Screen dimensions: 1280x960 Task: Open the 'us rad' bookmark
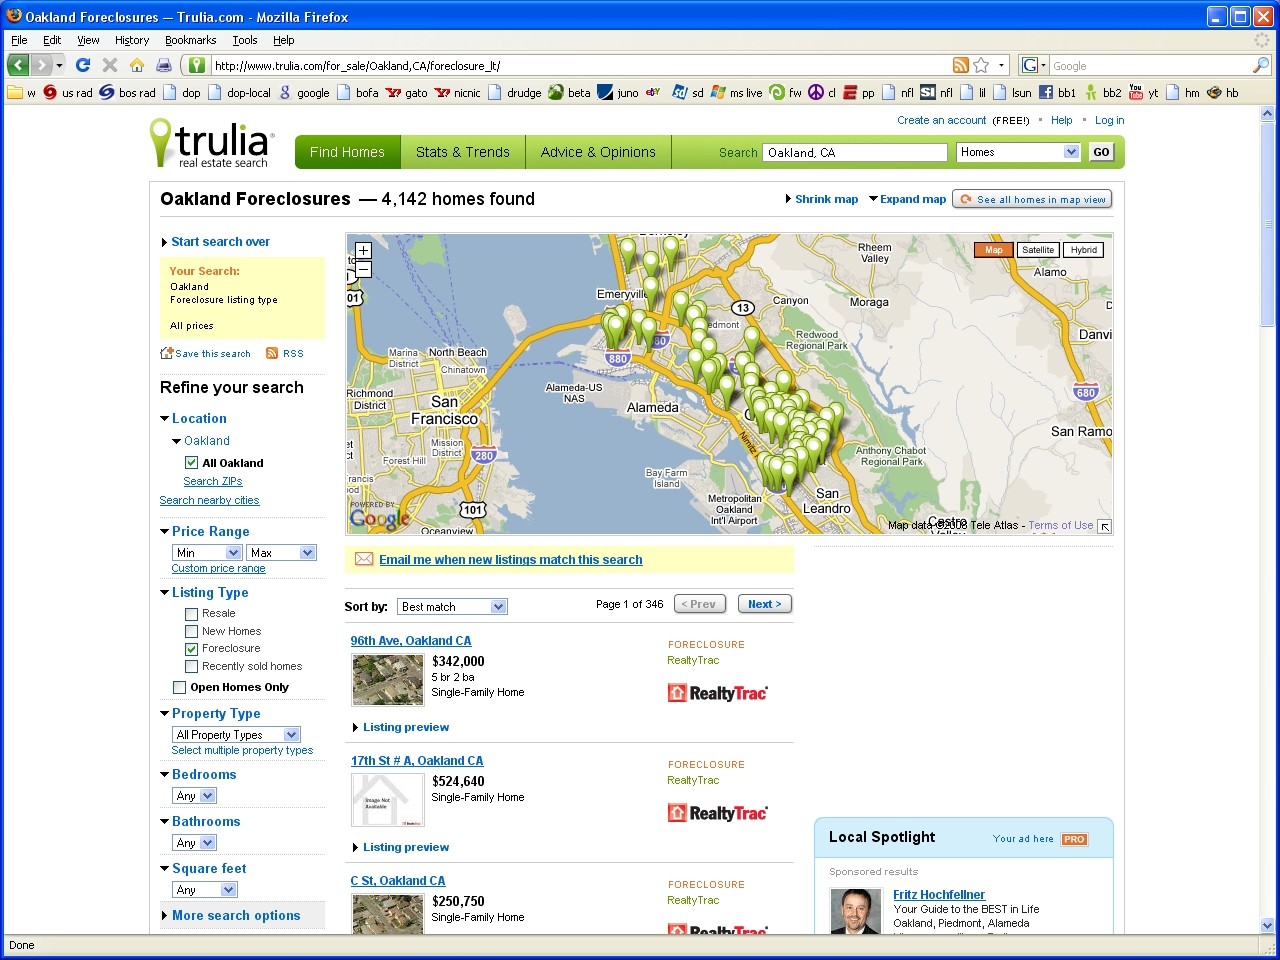point(68,92)
